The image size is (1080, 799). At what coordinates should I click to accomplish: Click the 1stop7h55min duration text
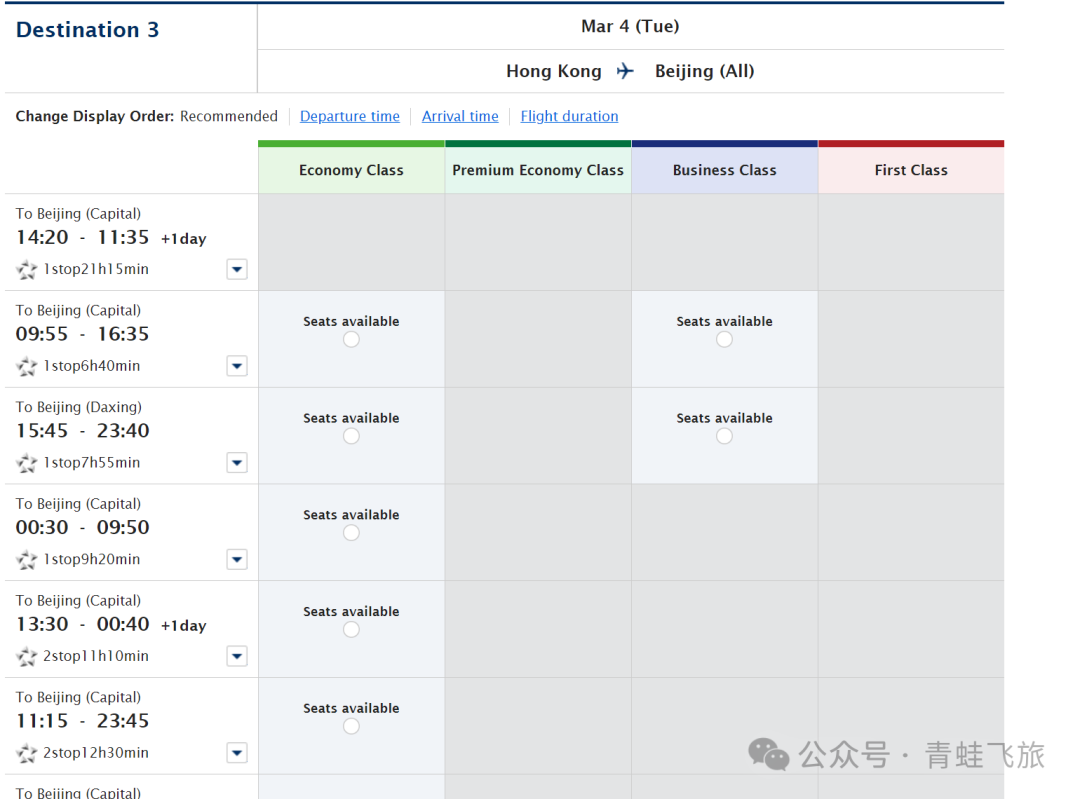[x=92, y=463]
